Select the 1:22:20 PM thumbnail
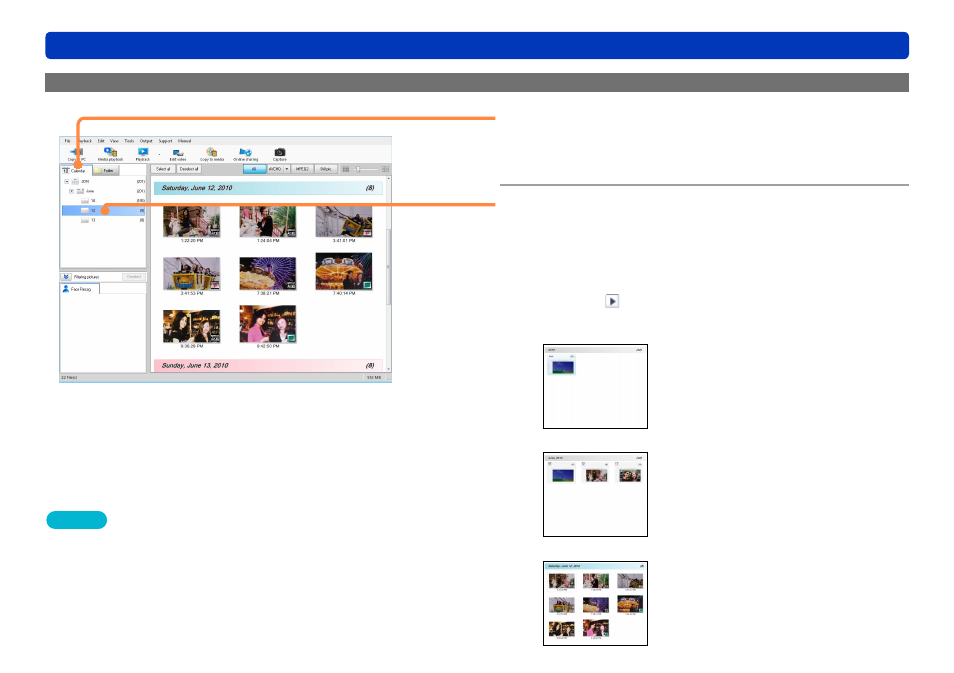954x673 pixels. pyautogui.click(x=192, y=221)
